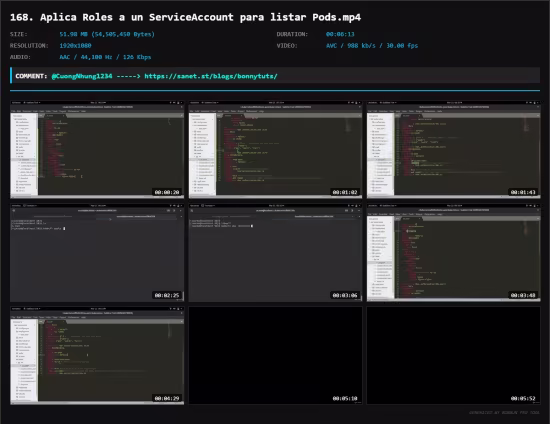Click the 'DURATION:' label
Viewport: 550px width, 424px height.
pos(292,34)
